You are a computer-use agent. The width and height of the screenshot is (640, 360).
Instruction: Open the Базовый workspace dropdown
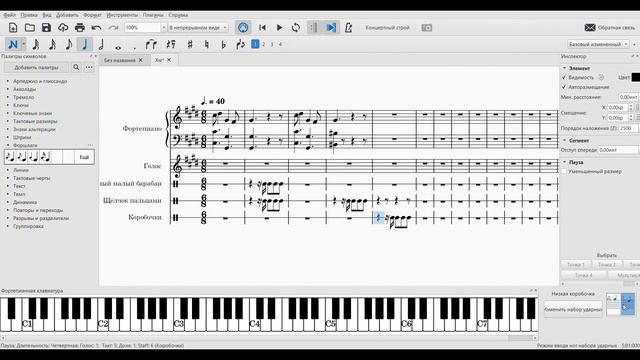(x=598, y=44)
